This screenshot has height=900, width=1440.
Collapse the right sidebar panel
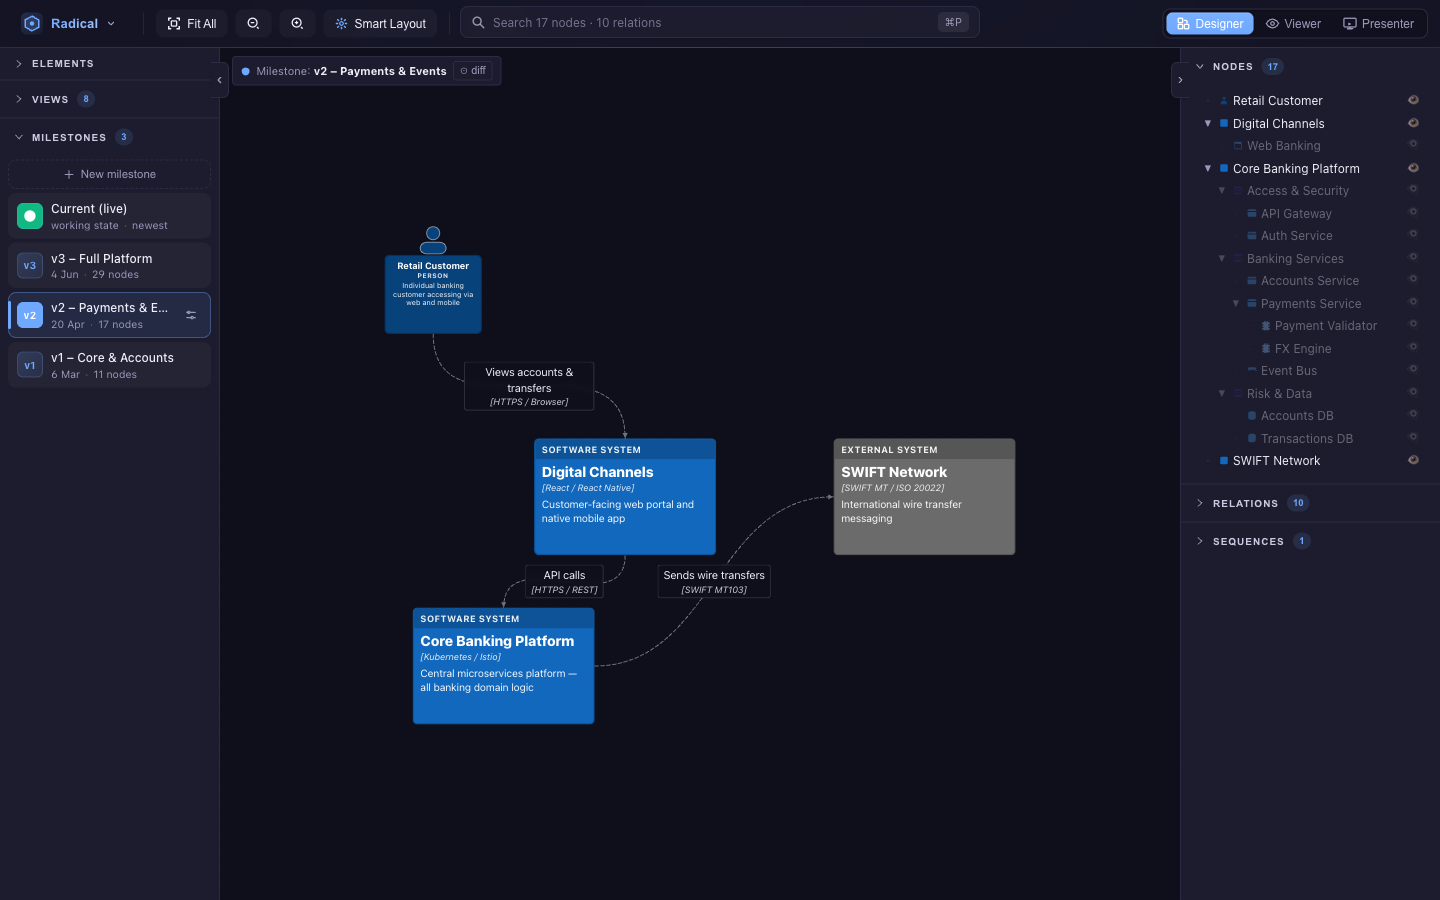coord(1180,80)
